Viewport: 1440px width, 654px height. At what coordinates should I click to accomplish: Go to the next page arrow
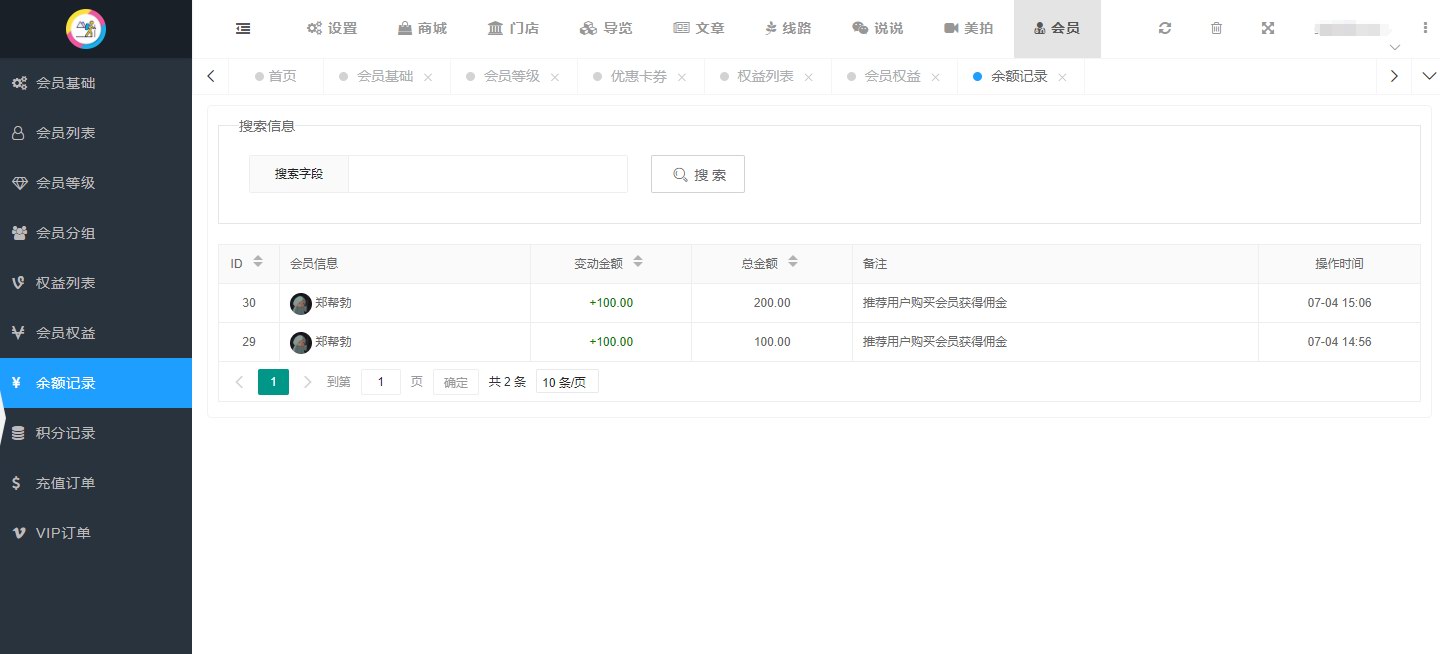click(308, 382)
